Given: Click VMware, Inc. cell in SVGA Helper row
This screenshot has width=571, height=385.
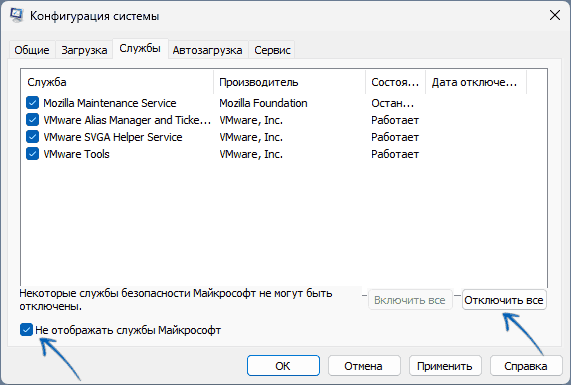Looking at the screenshot, I should tap(251, 137).
